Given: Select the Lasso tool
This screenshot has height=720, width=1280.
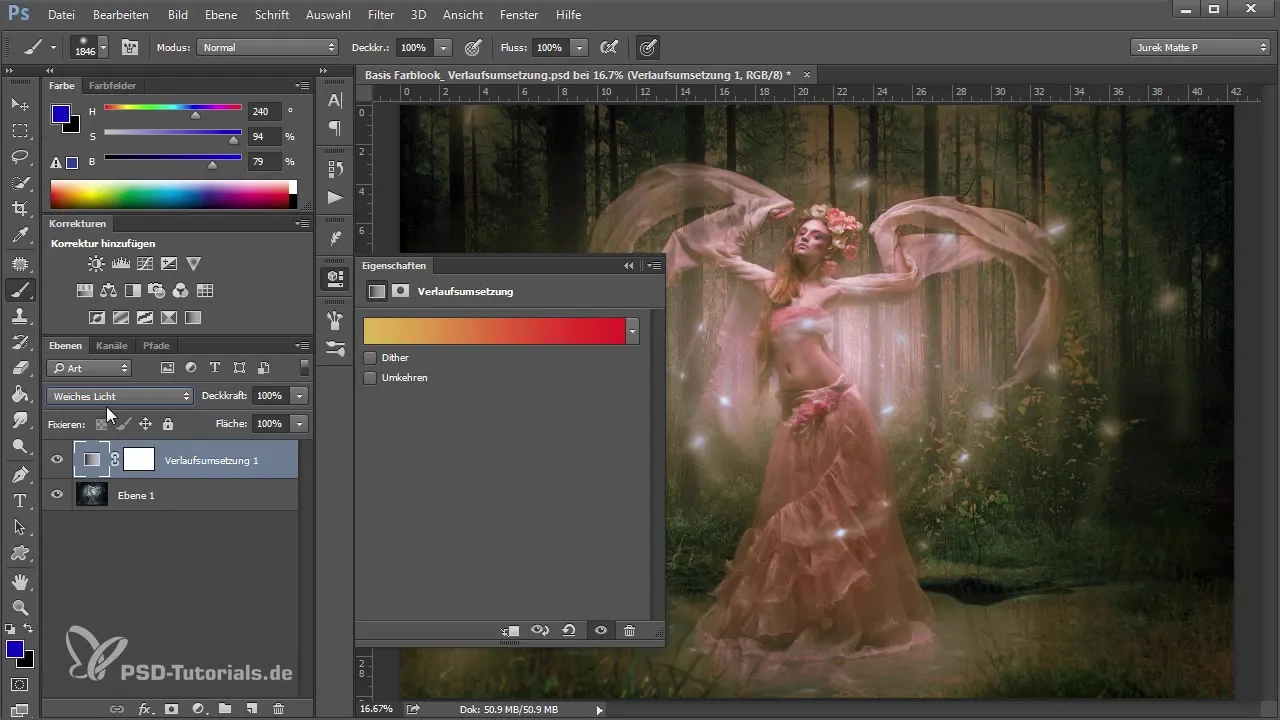Looking at the screenshot, I should coord(20,157).
